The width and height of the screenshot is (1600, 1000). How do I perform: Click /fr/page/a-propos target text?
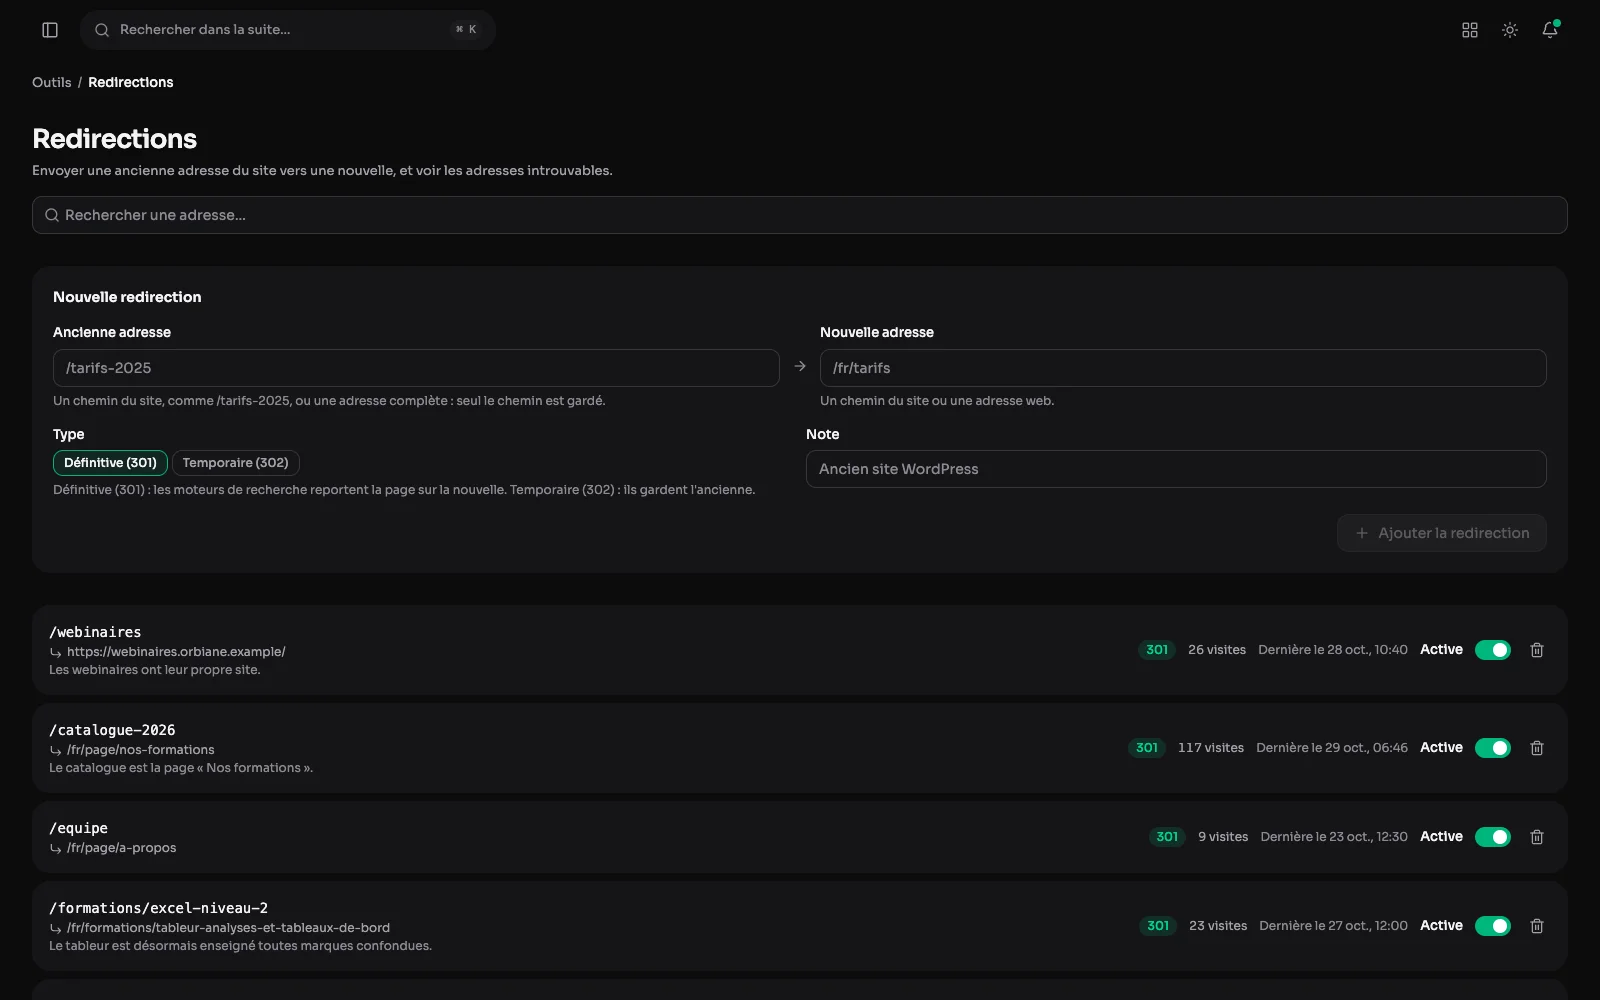122,848
